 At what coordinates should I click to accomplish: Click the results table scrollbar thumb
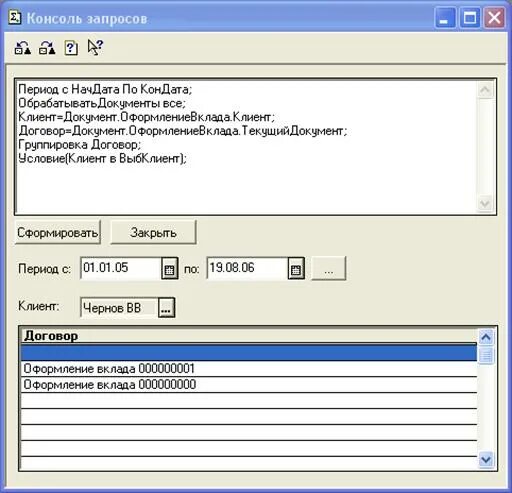486,355
